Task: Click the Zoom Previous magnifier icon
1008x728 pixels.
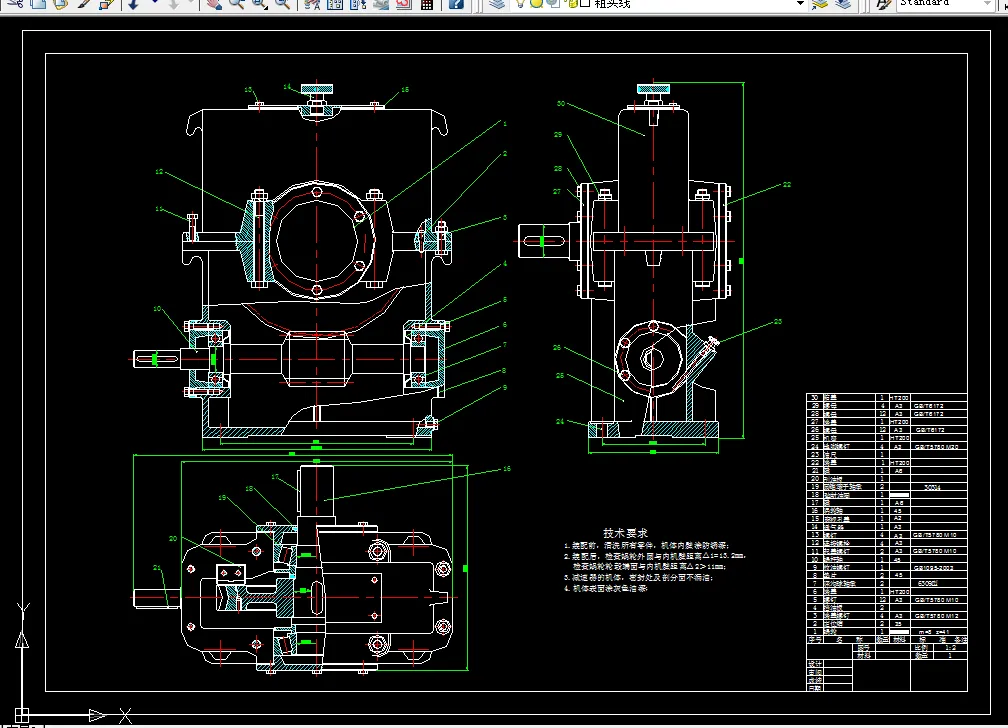Action: tap(283, 4)
